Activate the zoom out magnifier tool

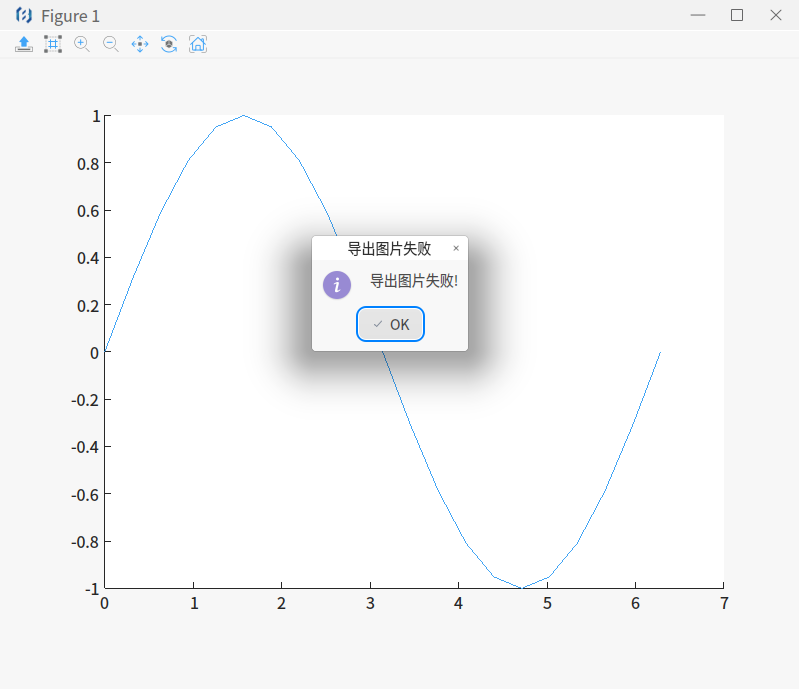point(111,44)
